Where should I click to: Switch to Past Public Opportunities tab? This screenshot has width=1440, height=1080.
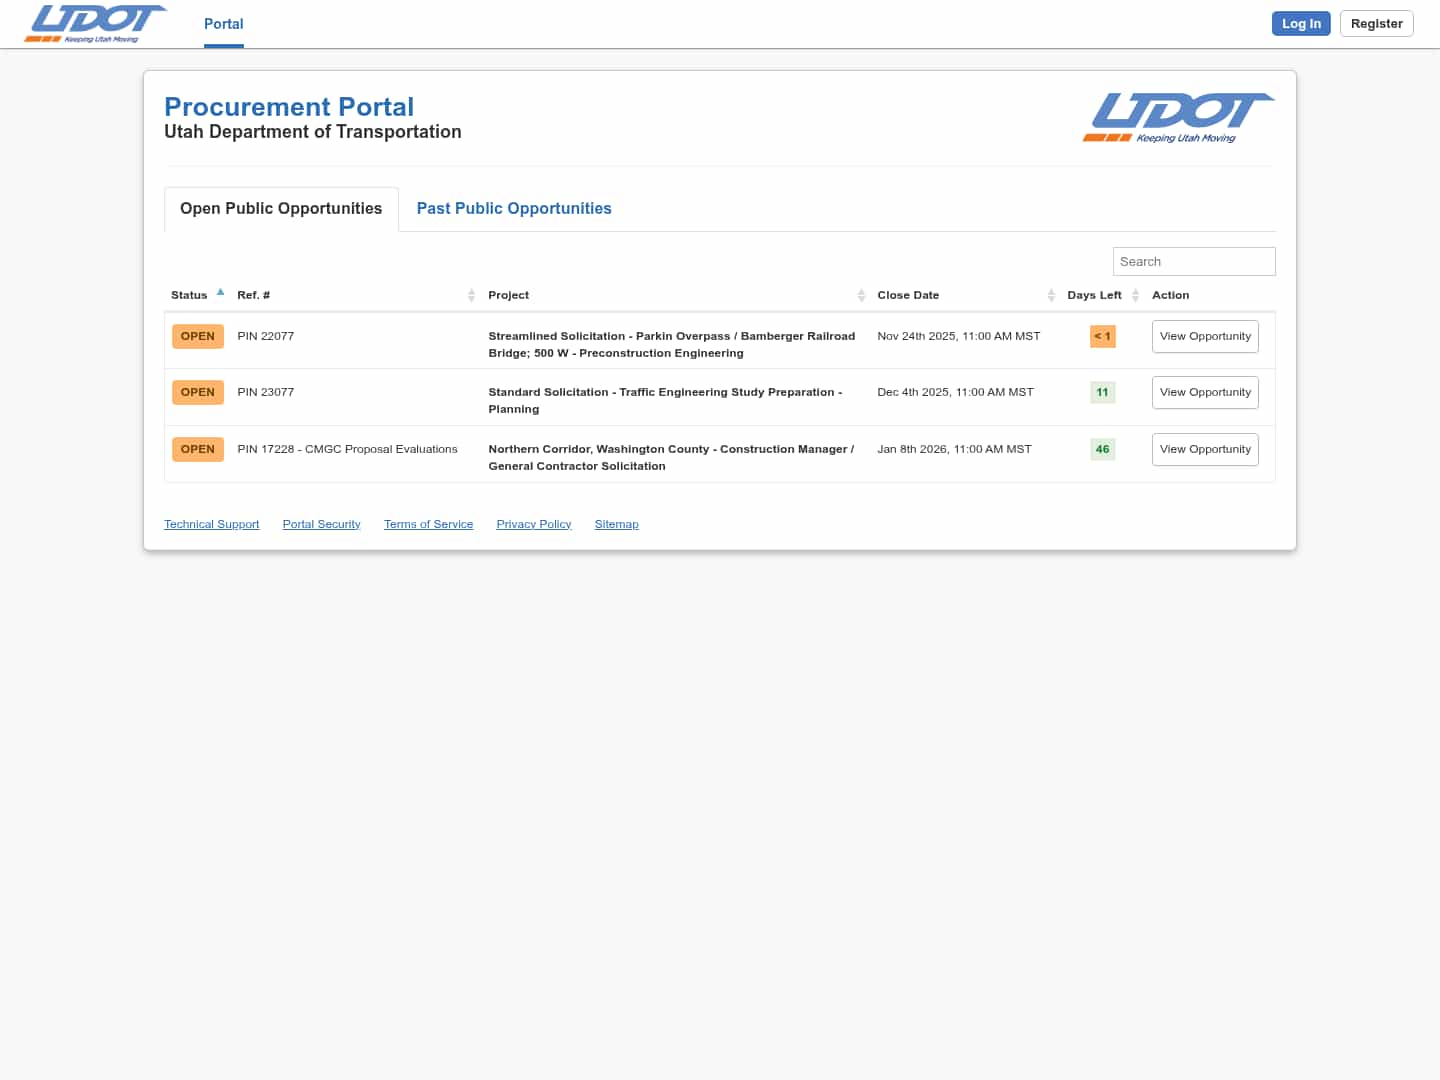pyautogui.click(x=514, y=209)
